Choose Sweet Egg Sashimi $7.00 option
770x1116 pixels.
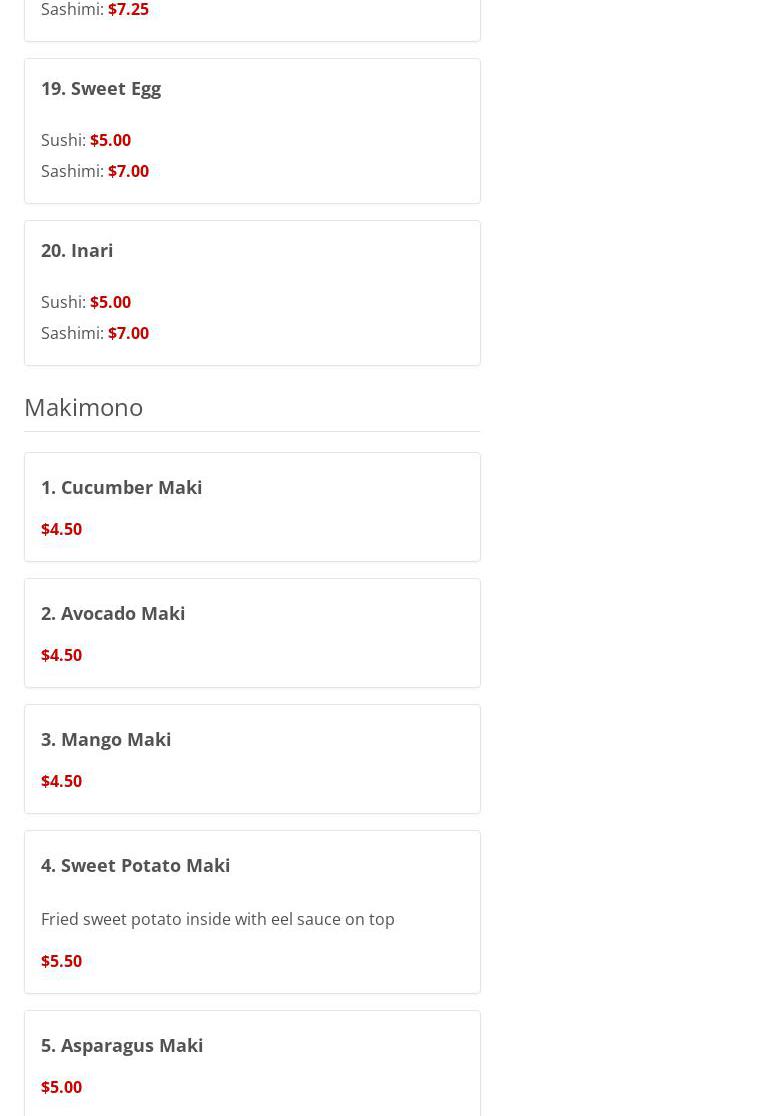pyautogui.click(x=95, y=172)
